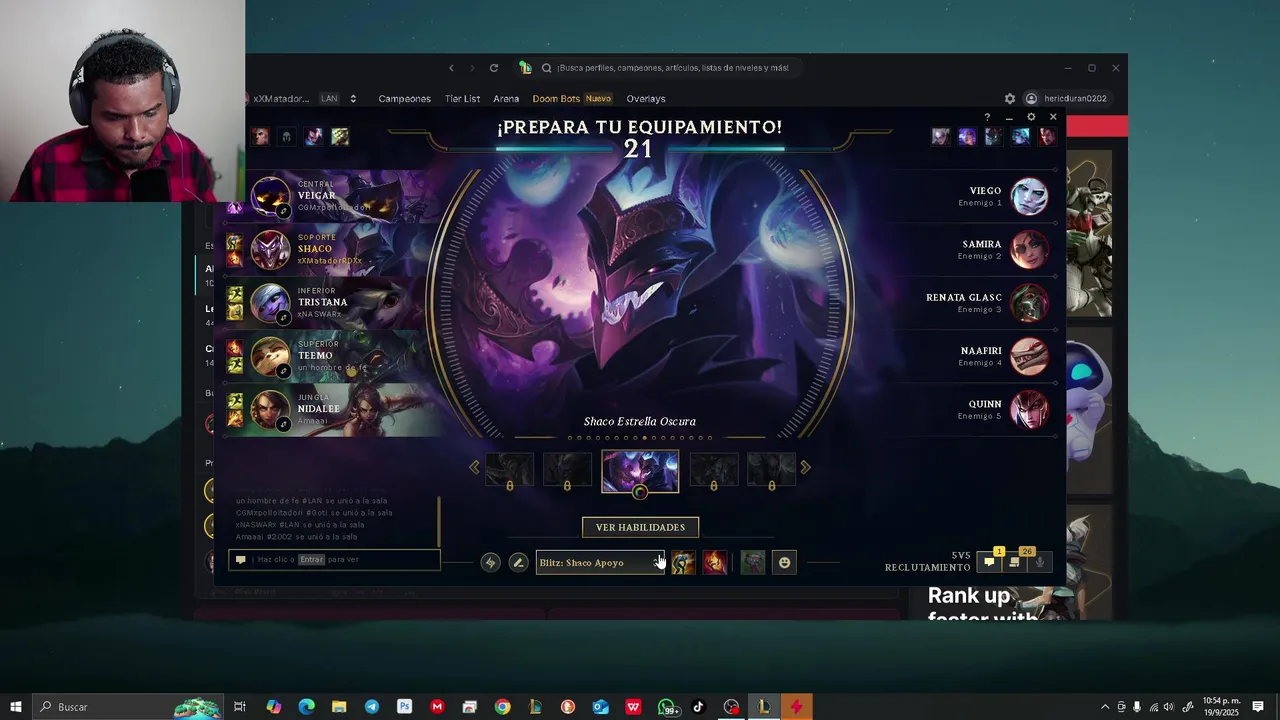Screen dimensions: 1280x720
Task: Select the Ignite summoner spell icon
Action: click(x=715, y=563)
